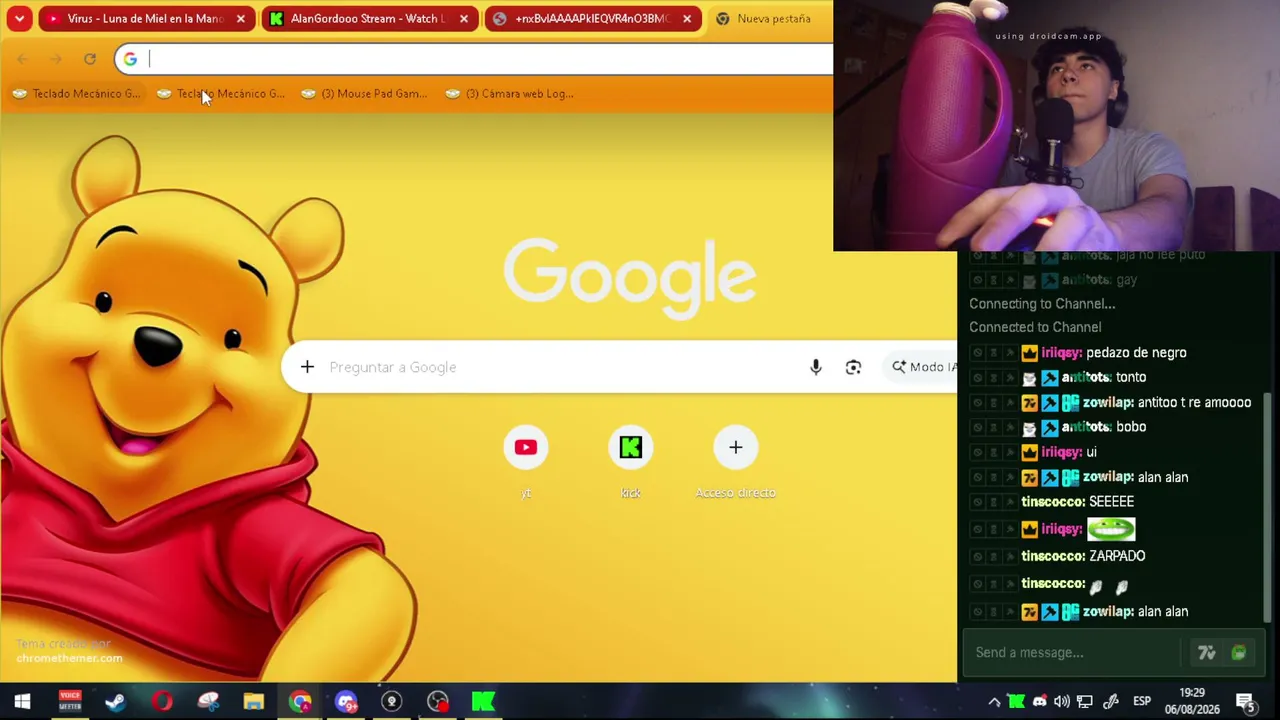This screenshot has width=1280, height=720.
Task: Open the second Teclado Mecánico G... bookmark
Action: coord(221,93)
